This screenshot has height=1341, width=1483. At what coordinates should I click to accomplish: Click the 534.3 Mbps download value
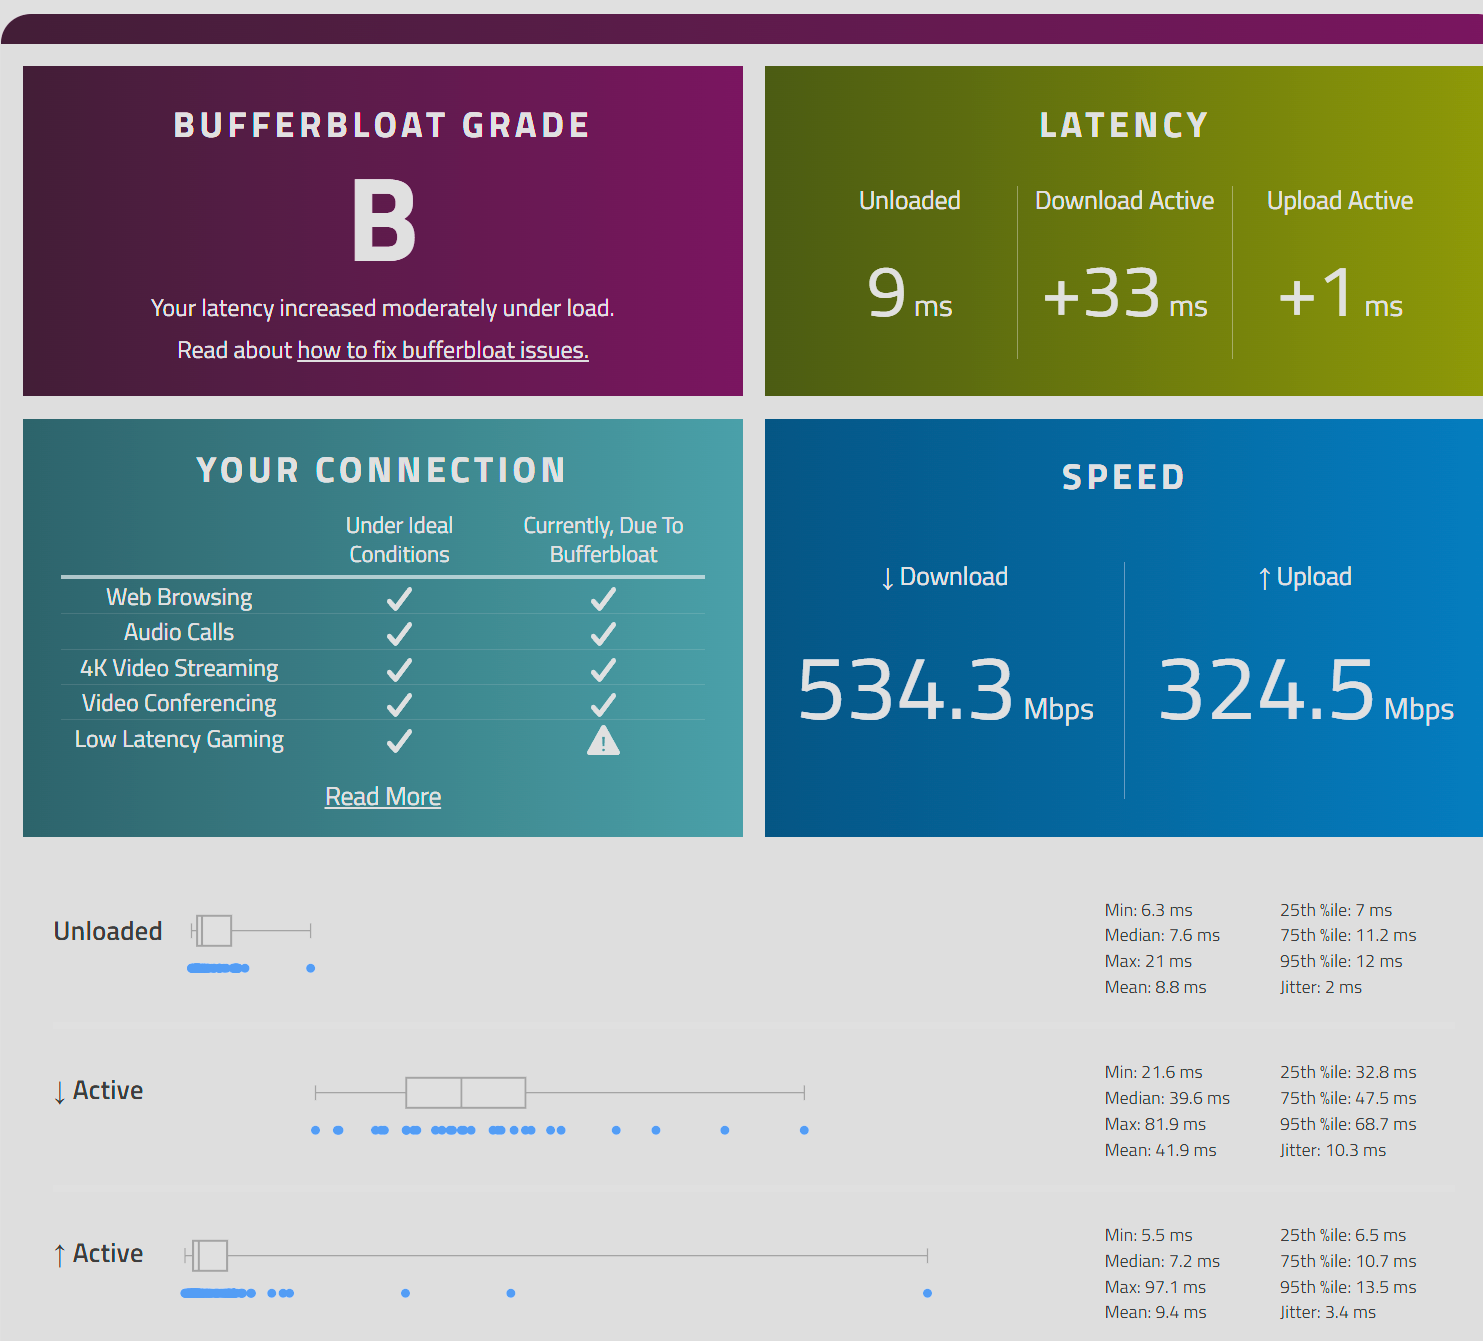coord(945,690)
